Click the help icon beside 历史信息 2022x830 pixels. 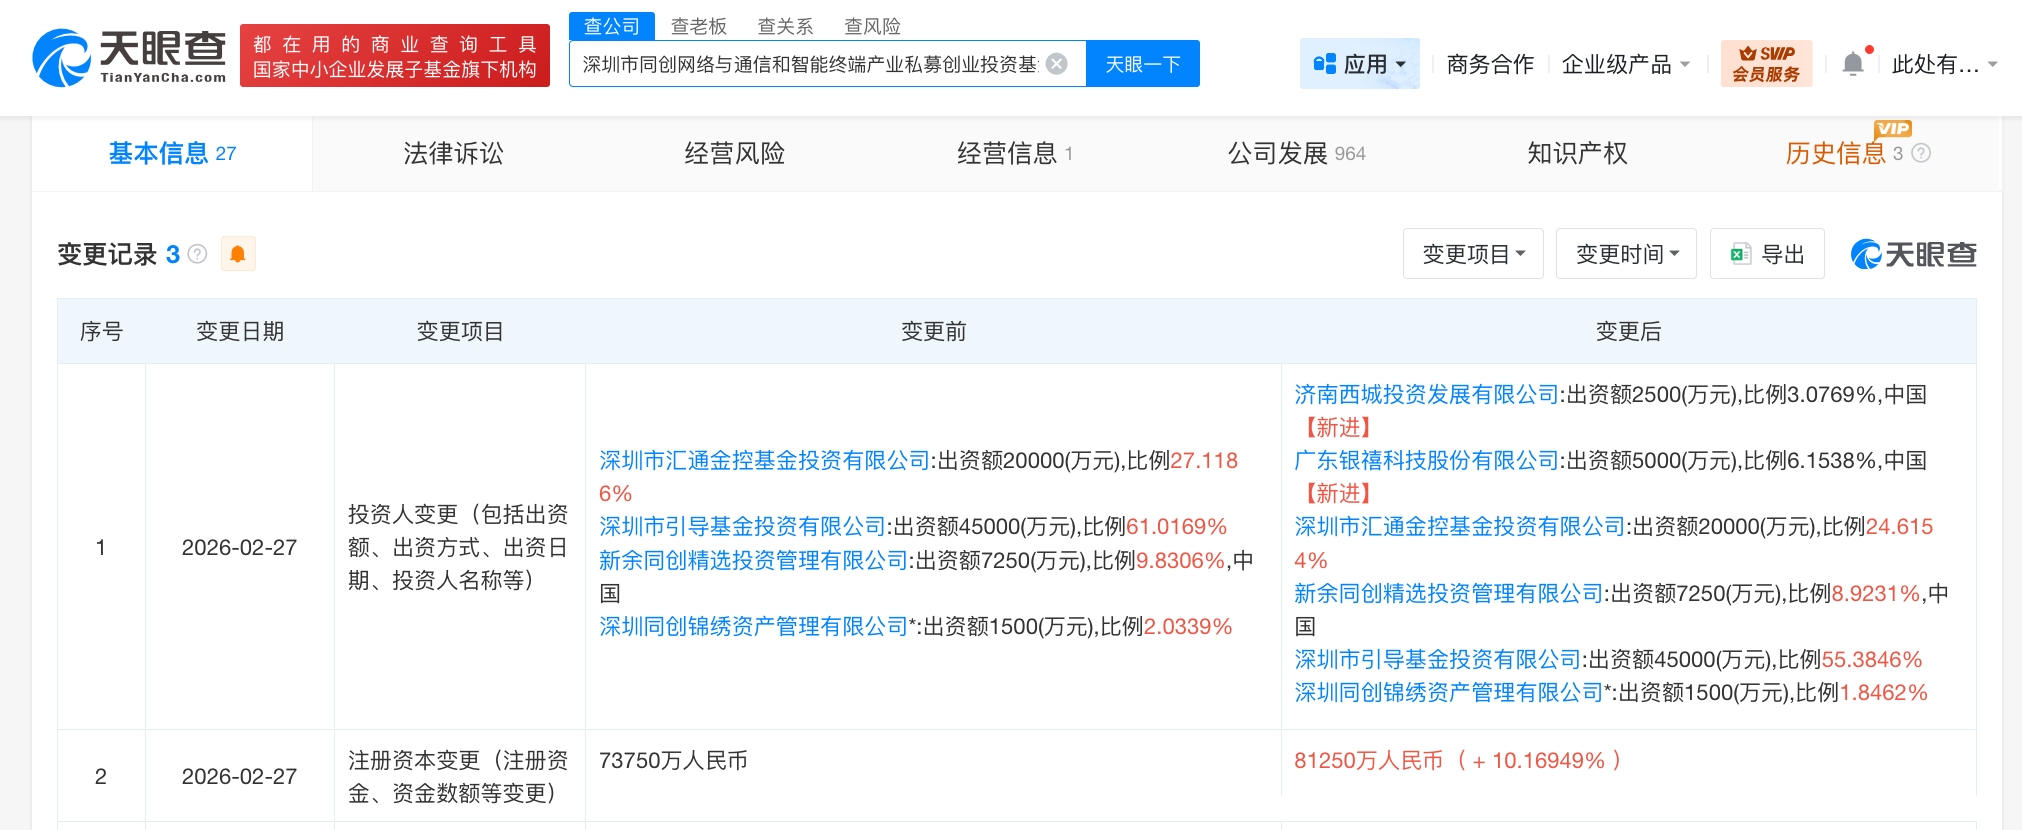pyautogui.click(x=1921, y=153)
